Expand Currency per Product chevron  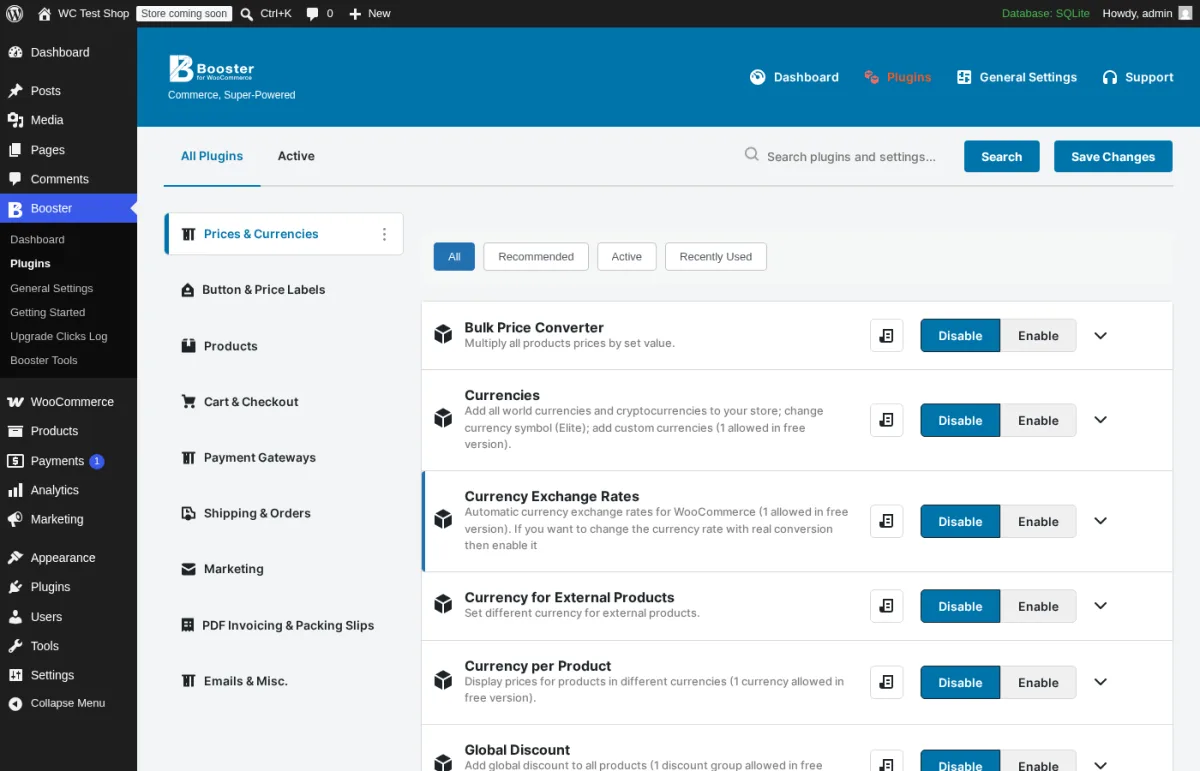pos(1101,682)
